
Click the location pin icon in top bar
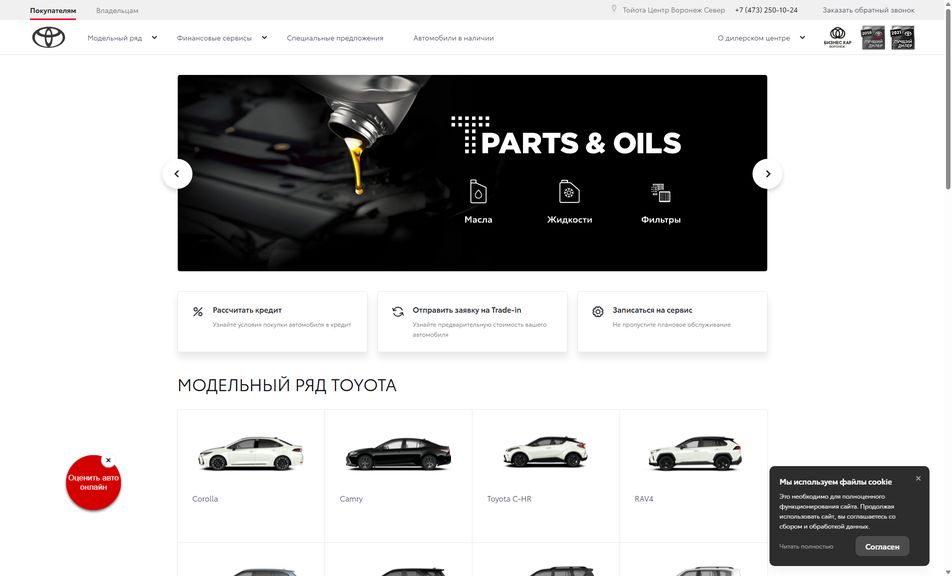click(614, 9)
